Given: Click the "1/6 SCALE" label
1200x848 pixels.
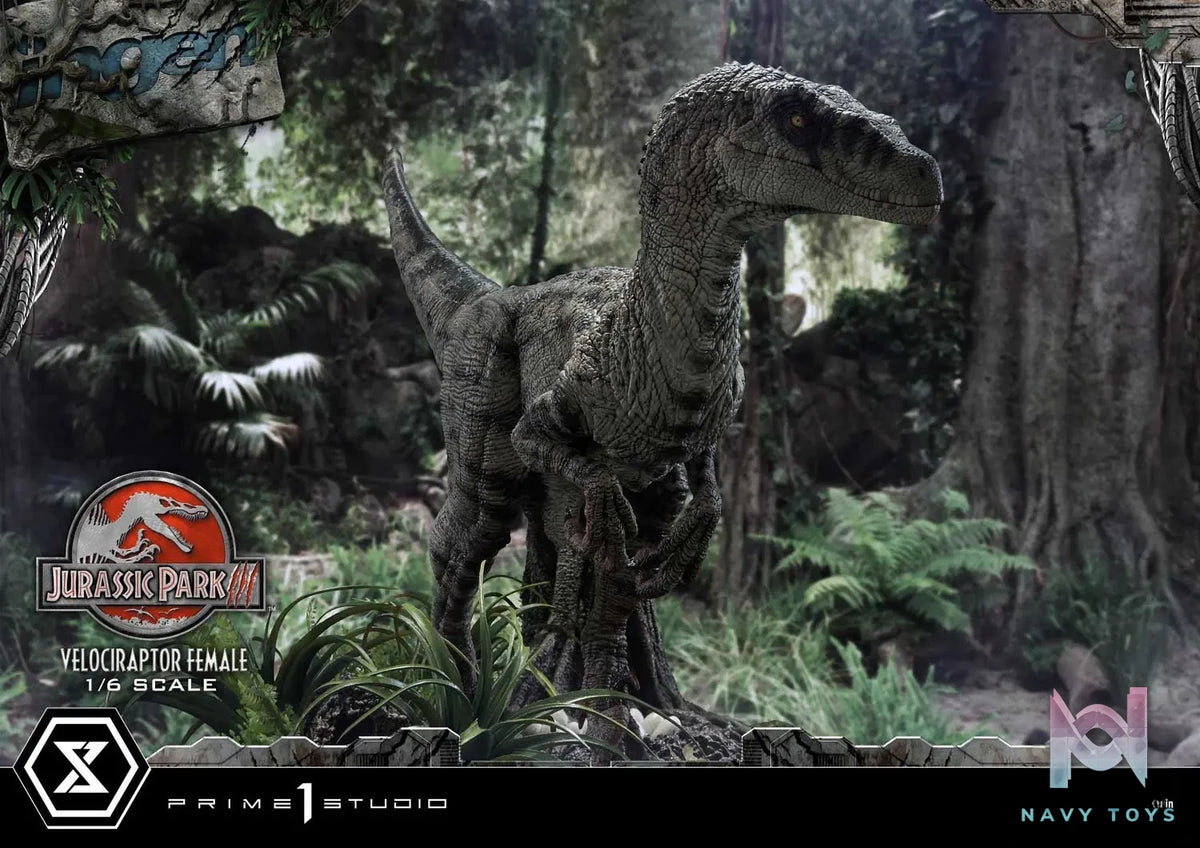Looking at the screenshot, I should [x=150, y=685].
